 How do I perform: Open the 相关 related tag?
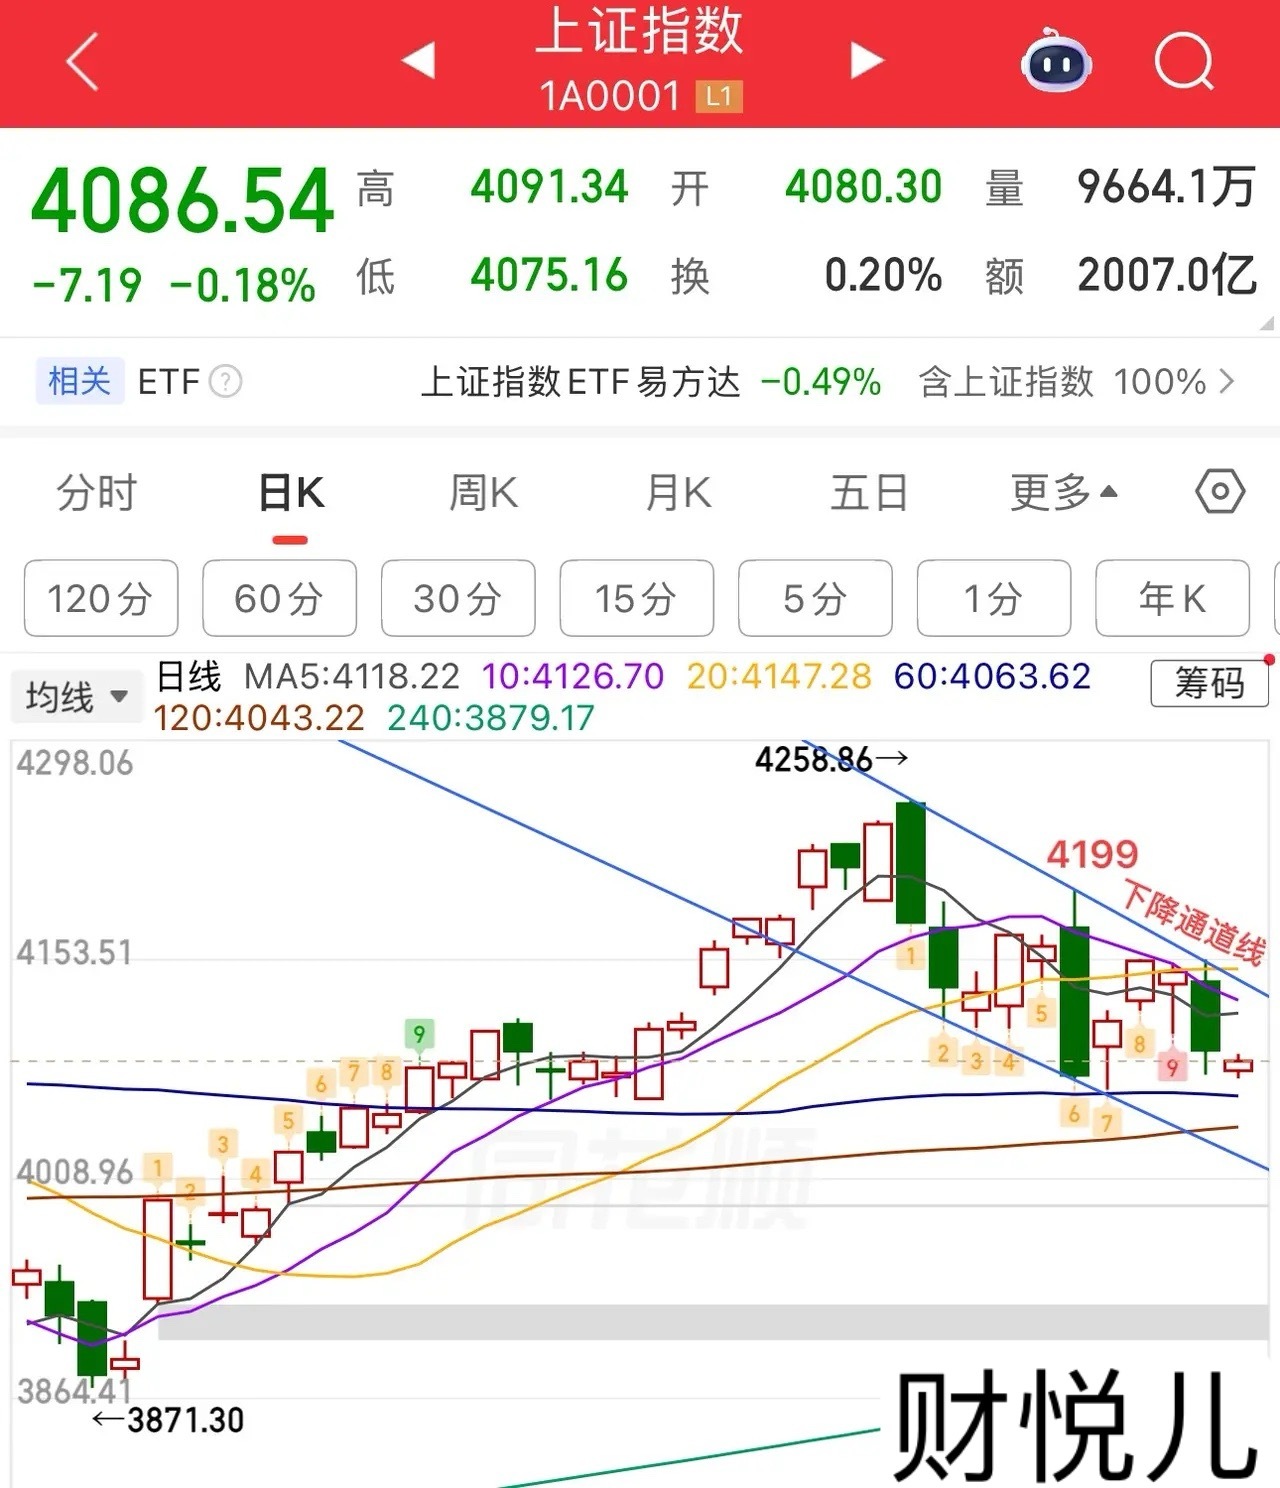(x=80, y=381)
